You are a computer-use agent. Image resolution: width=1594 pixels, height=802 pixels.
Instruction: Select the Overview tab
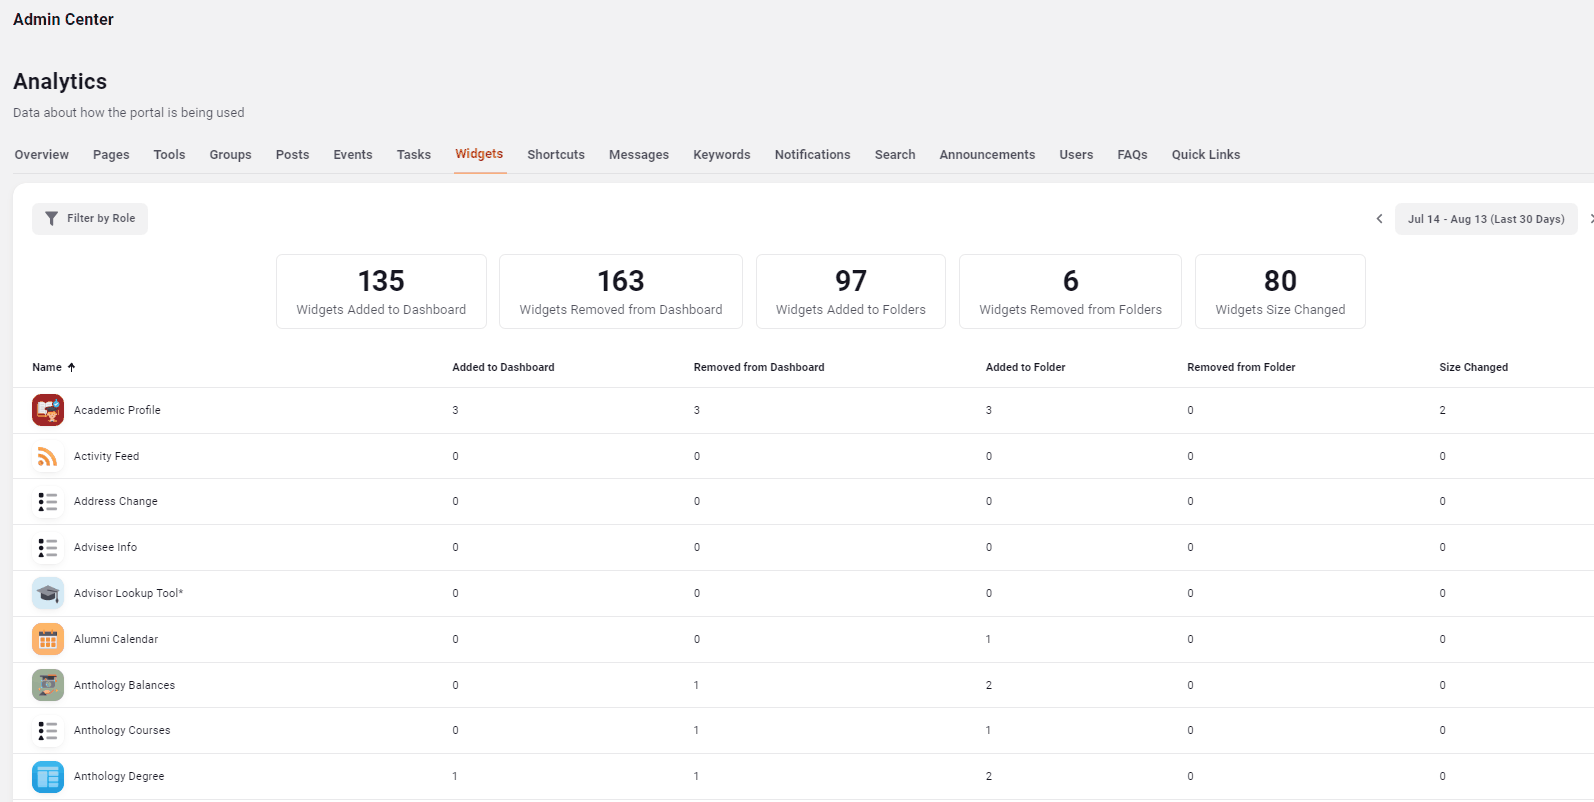click(42, 155)
